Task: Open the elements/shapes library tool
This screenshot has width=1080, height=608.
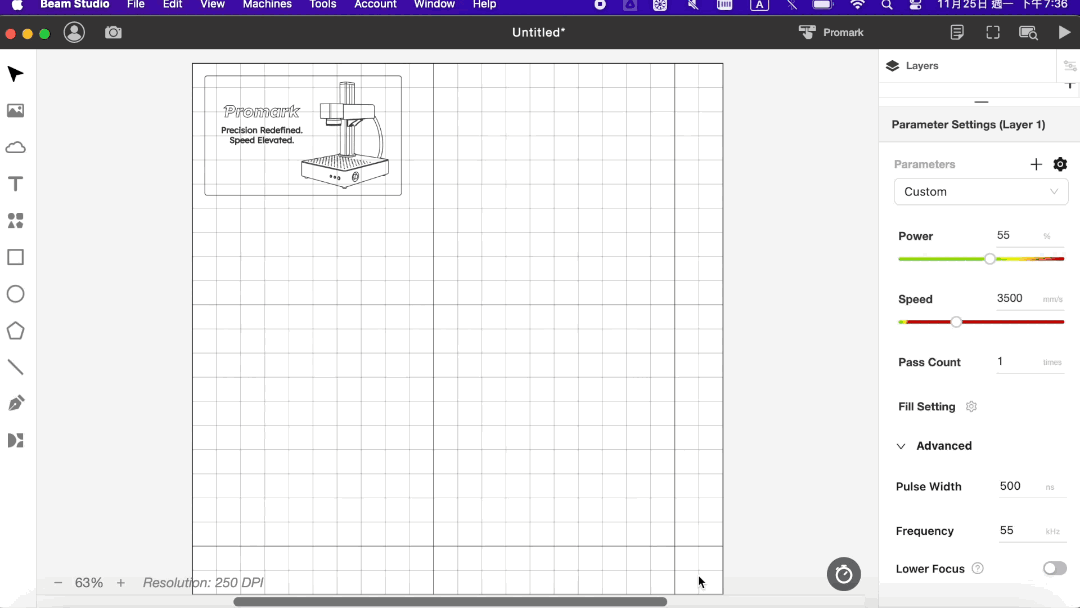Action: click(15, 220)
